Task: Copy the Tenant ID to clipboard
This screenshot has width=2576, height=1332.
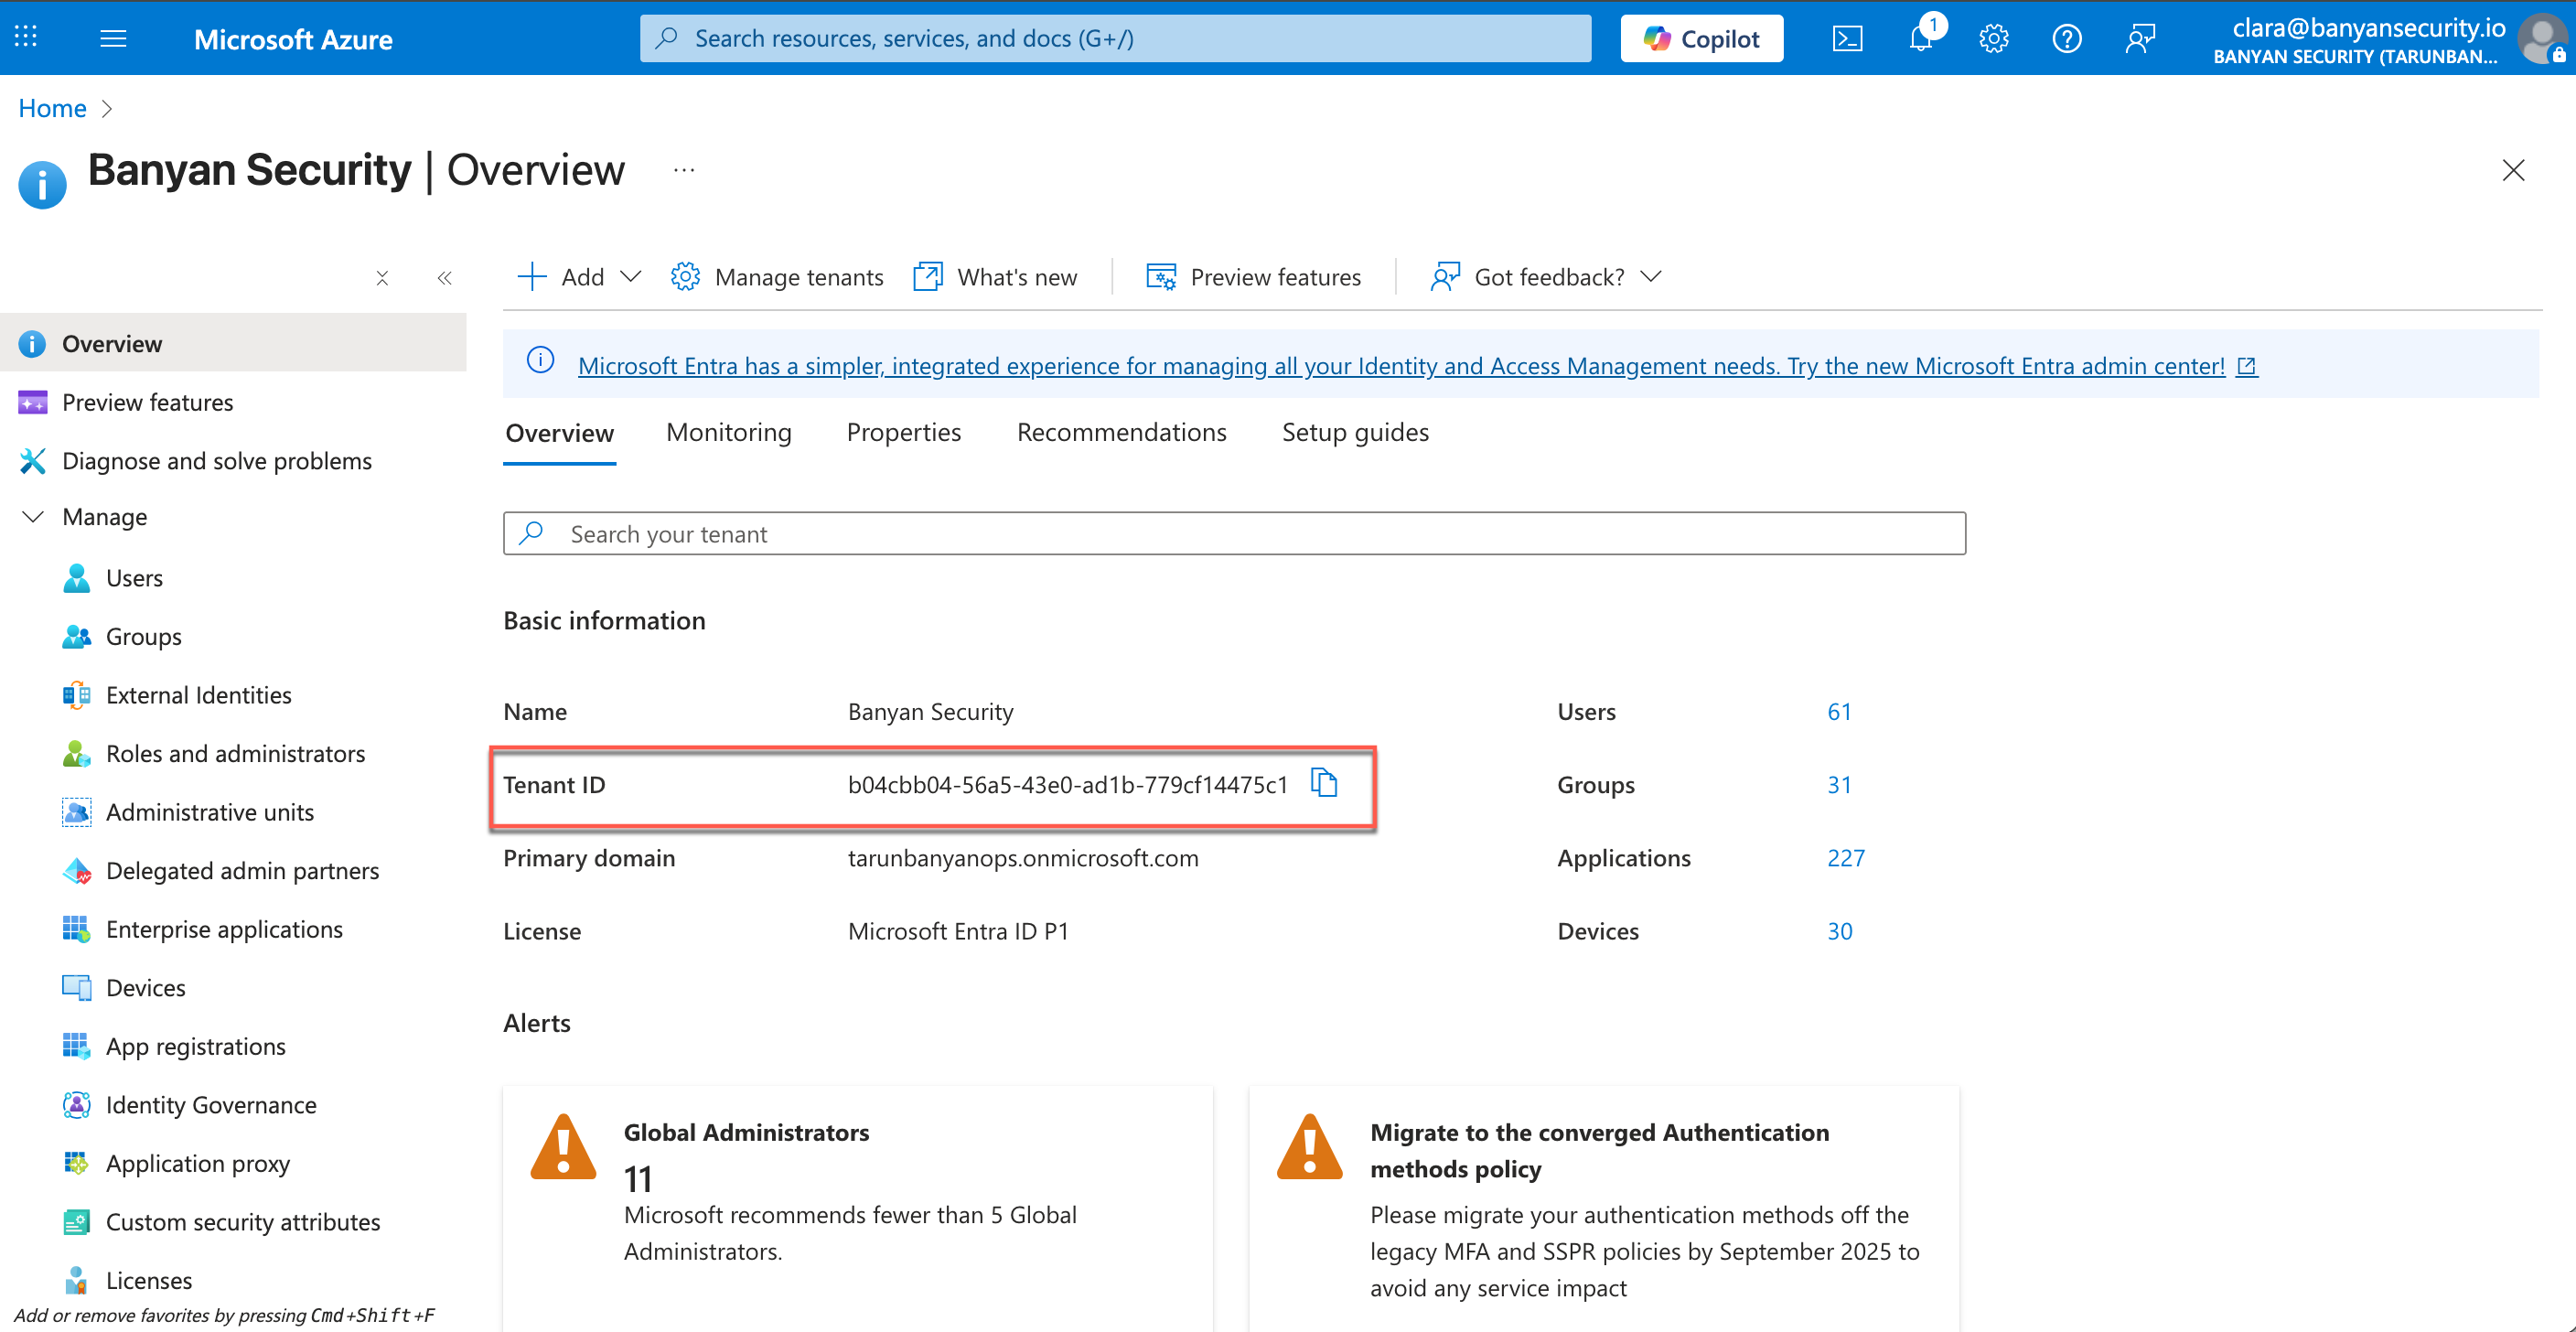Action: click(x=1323, y=783)
